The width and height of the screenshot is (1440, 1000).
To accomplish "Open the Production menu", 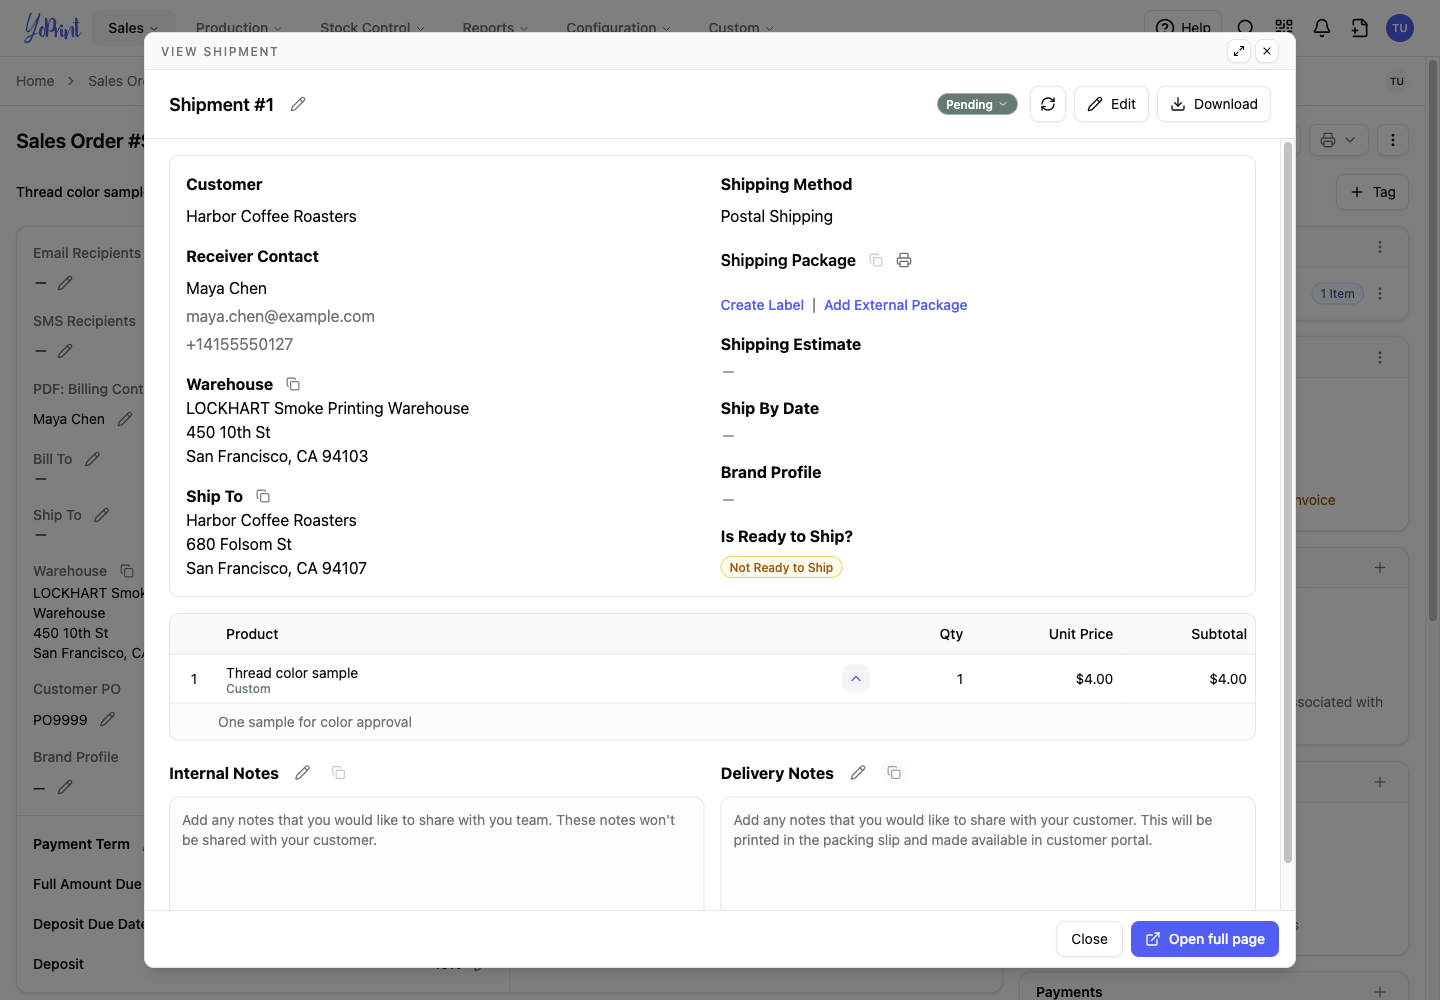I will (x=239, y=28).
